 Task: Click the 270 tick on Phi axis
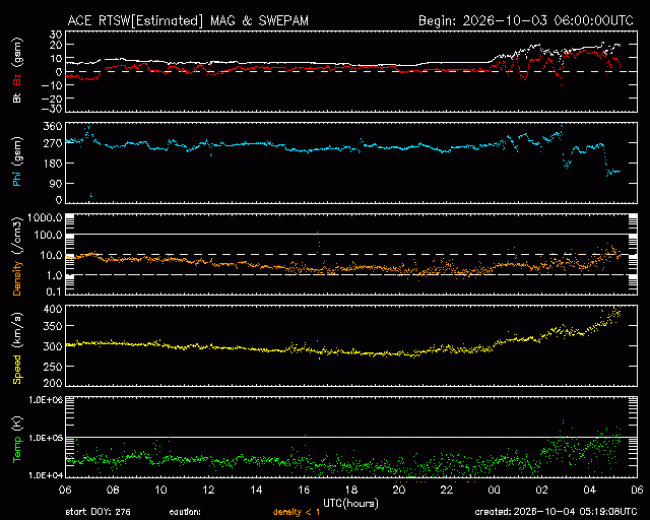click(52, 143)
